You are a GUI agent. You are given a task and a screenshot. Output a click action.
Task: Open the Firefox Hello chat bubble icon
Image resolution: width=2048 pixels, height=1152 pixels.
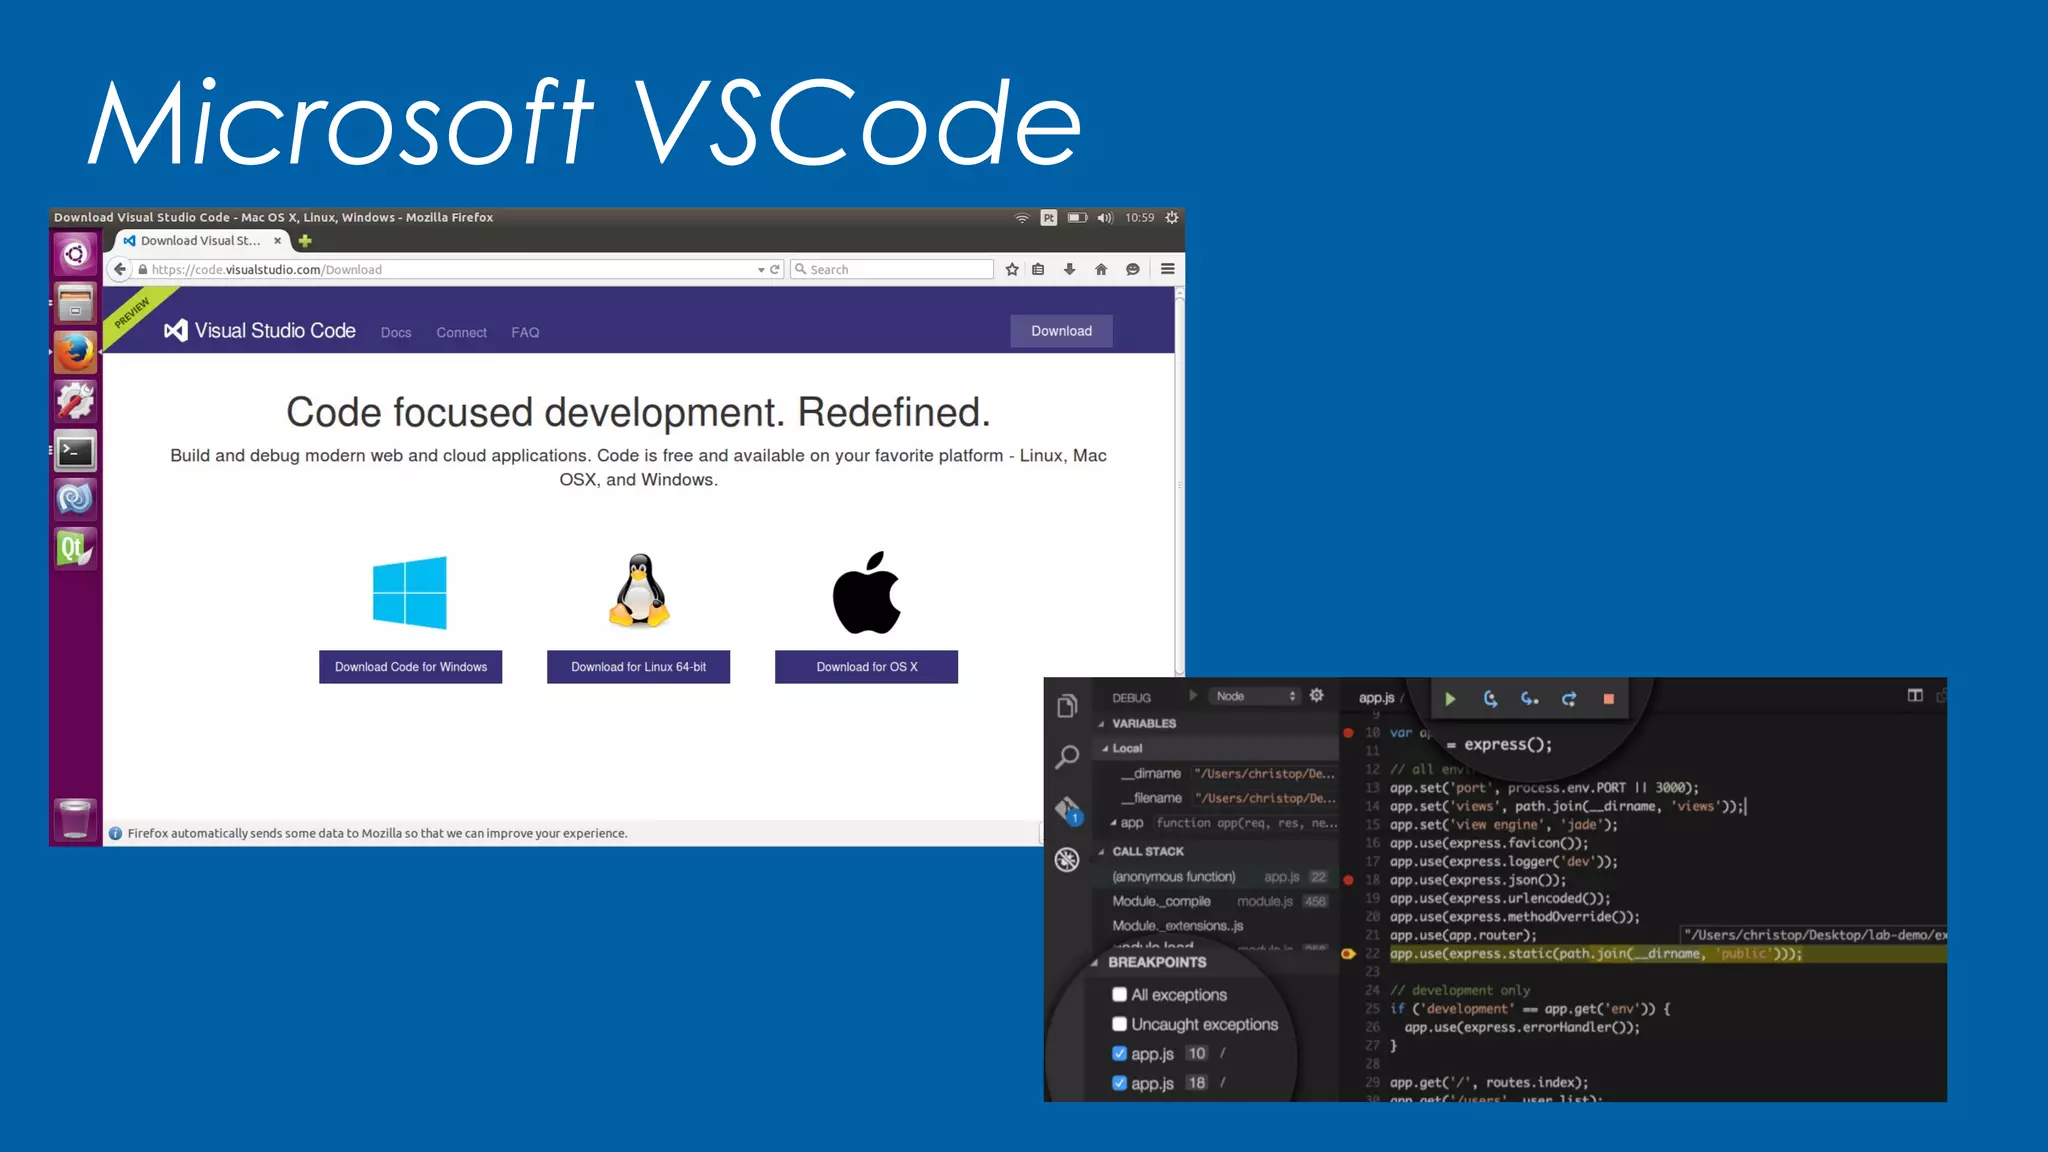(x=1132, y=269)
